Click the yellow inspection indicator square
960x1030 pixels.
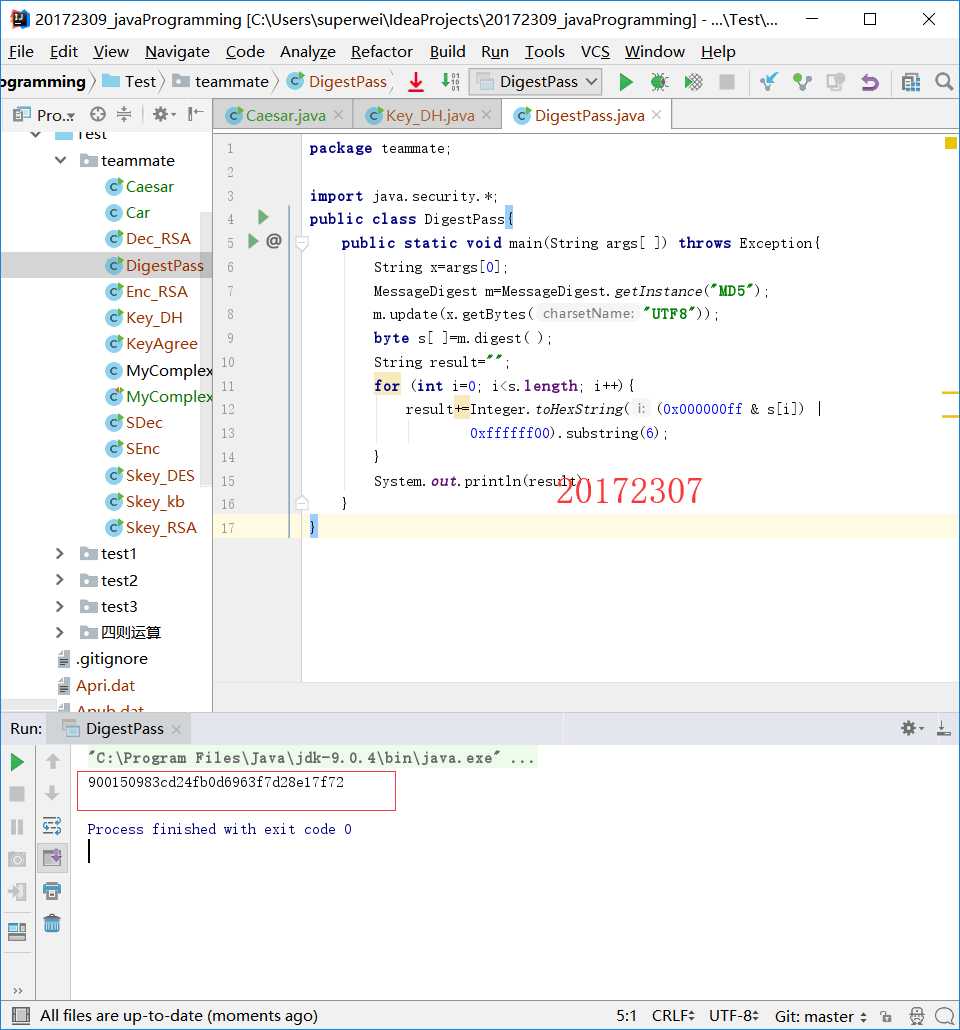pos(950,143)
